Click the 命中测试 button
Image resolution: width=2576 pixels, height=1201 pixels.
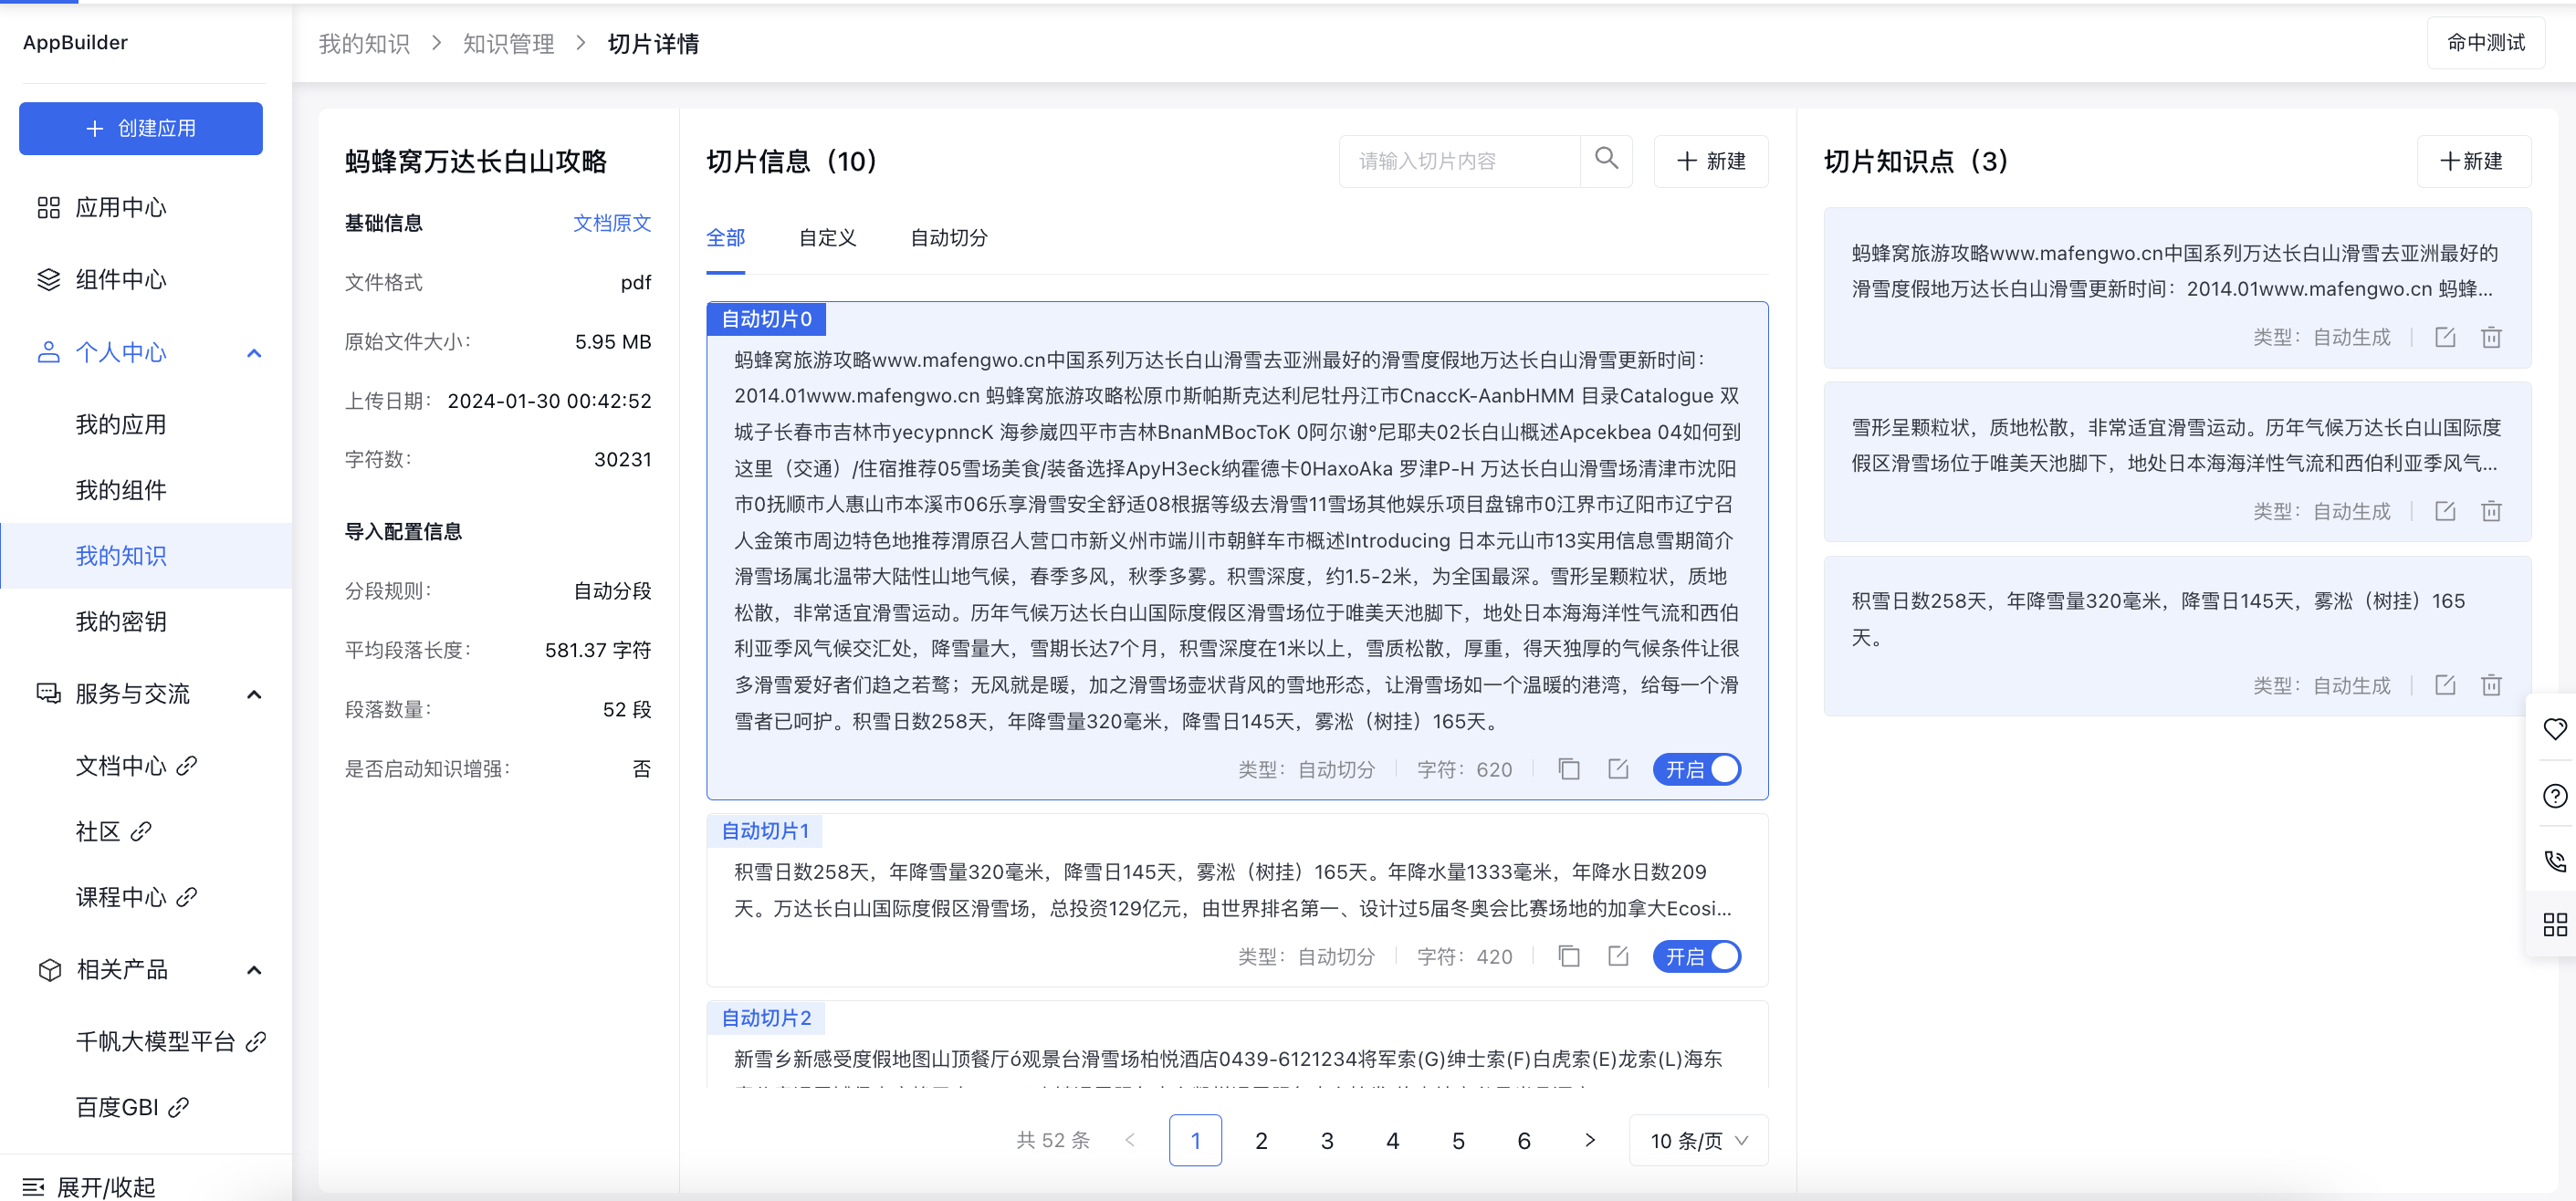(x=2485, y=43)
